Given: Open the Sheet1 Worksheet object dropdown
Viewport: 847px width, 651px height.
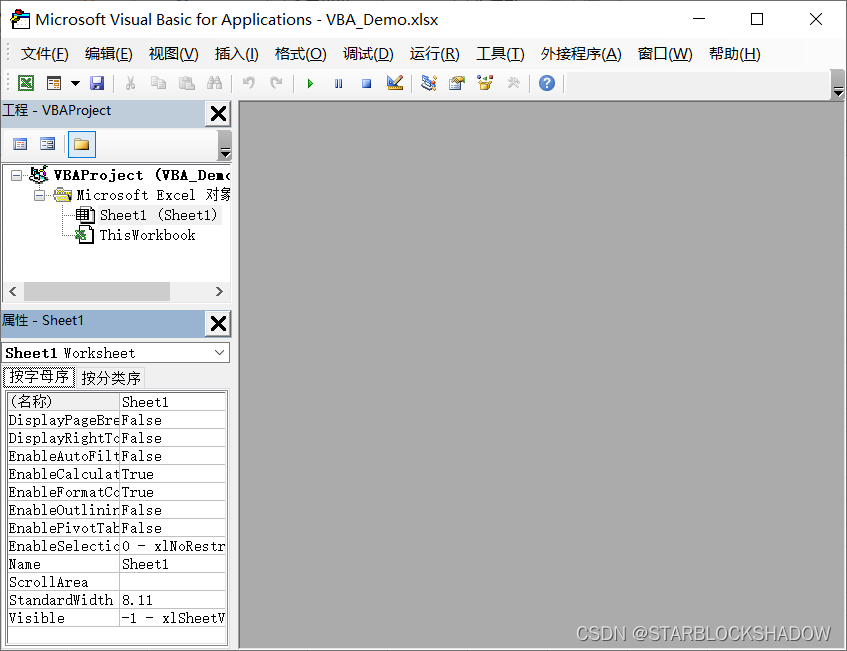Looking at the screenshot, I should tap(219, 353).
